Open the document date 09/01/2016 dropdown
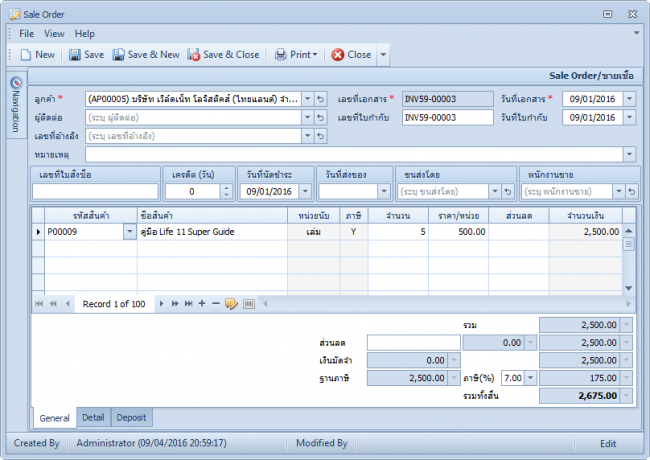This screenshot has width=650, height=460. [629, 99]
